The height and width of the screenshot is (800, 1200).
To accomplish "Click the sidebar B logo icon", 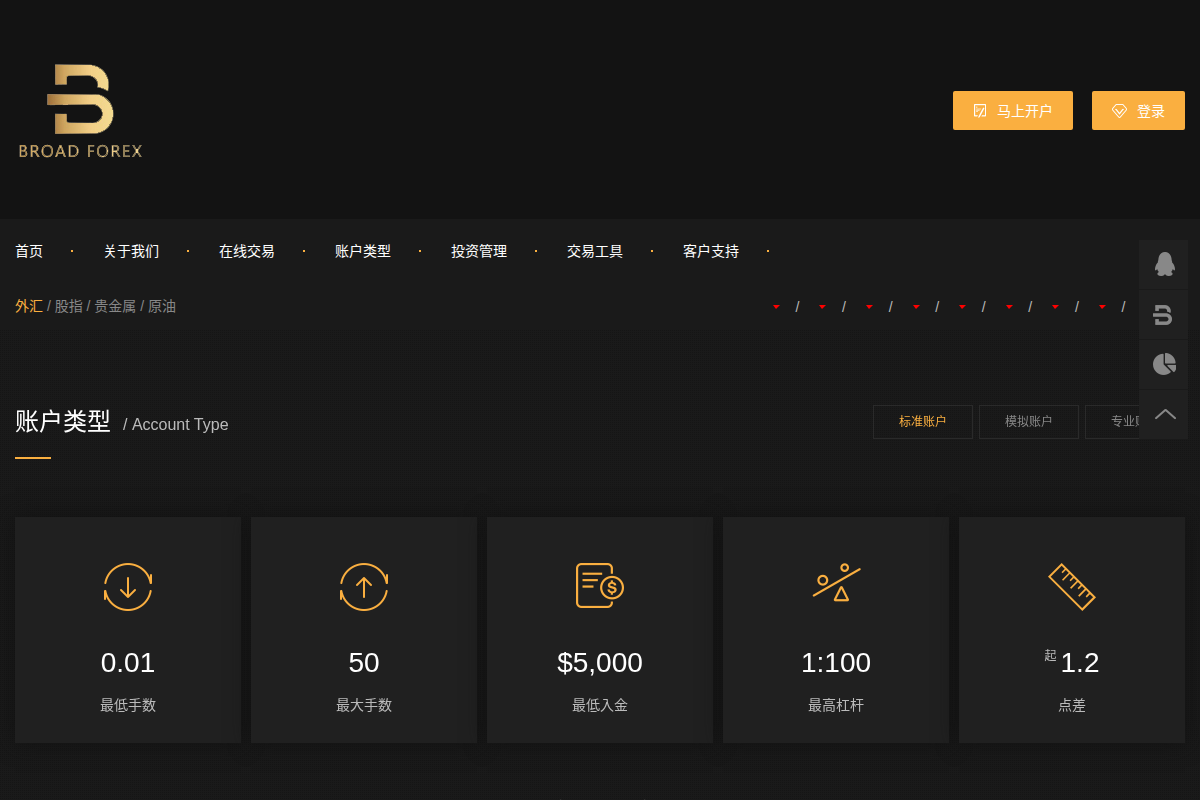I will click(1164, 314).
